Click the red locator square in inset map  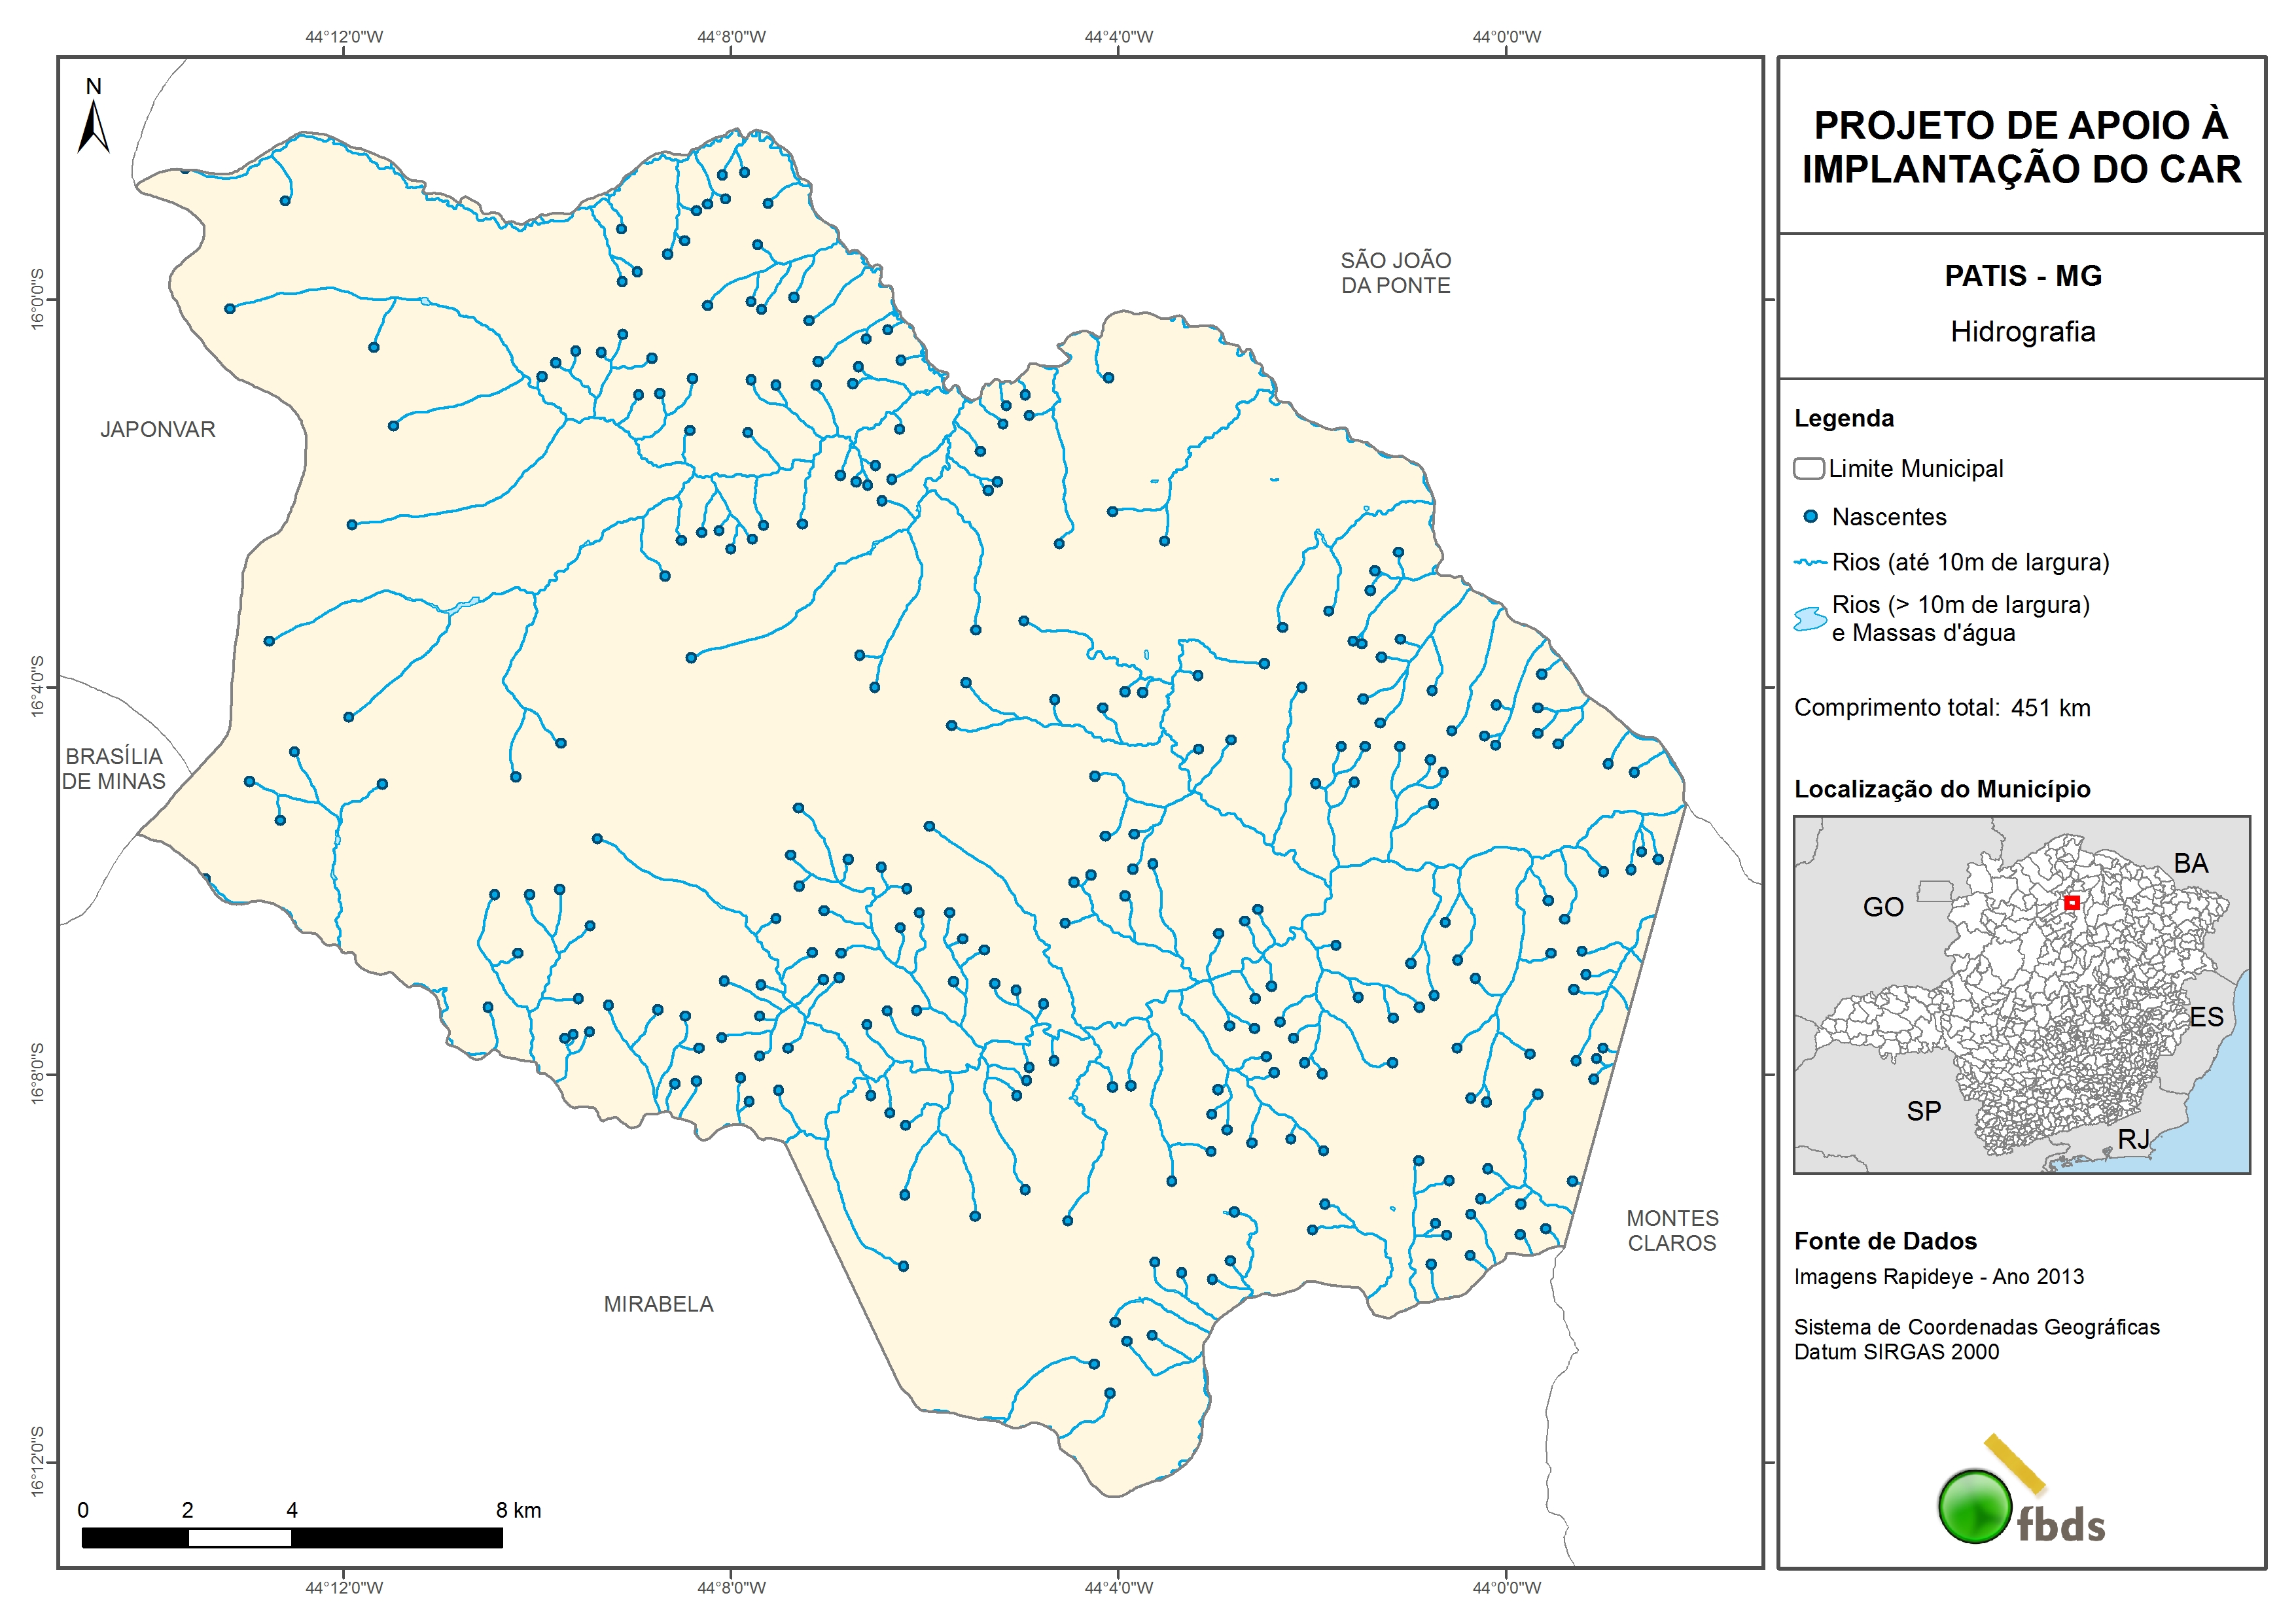[2072, 903]
